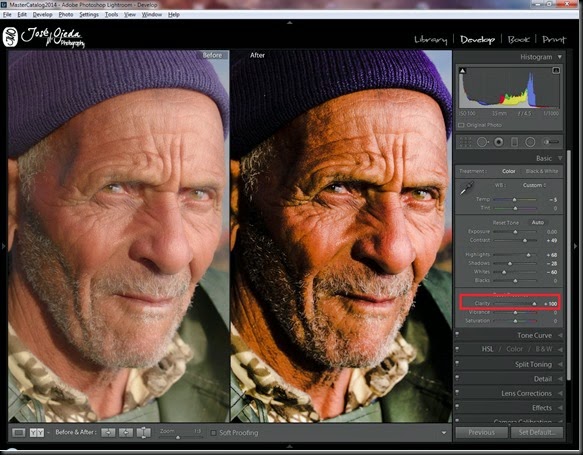Toggle Effects panel on/off switch

click(x=457, y=408)
